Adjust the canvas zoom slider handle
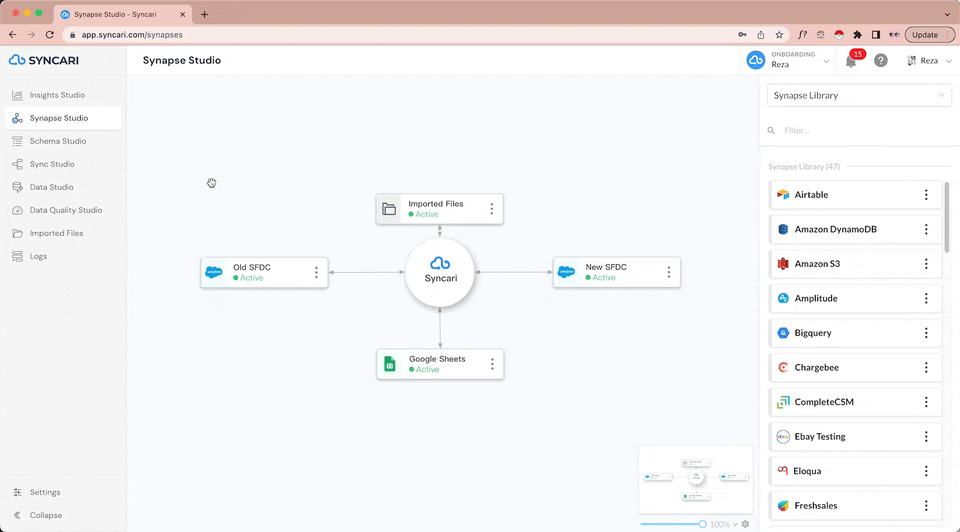This screenshot has height=532, width=960. pos(702,524)
